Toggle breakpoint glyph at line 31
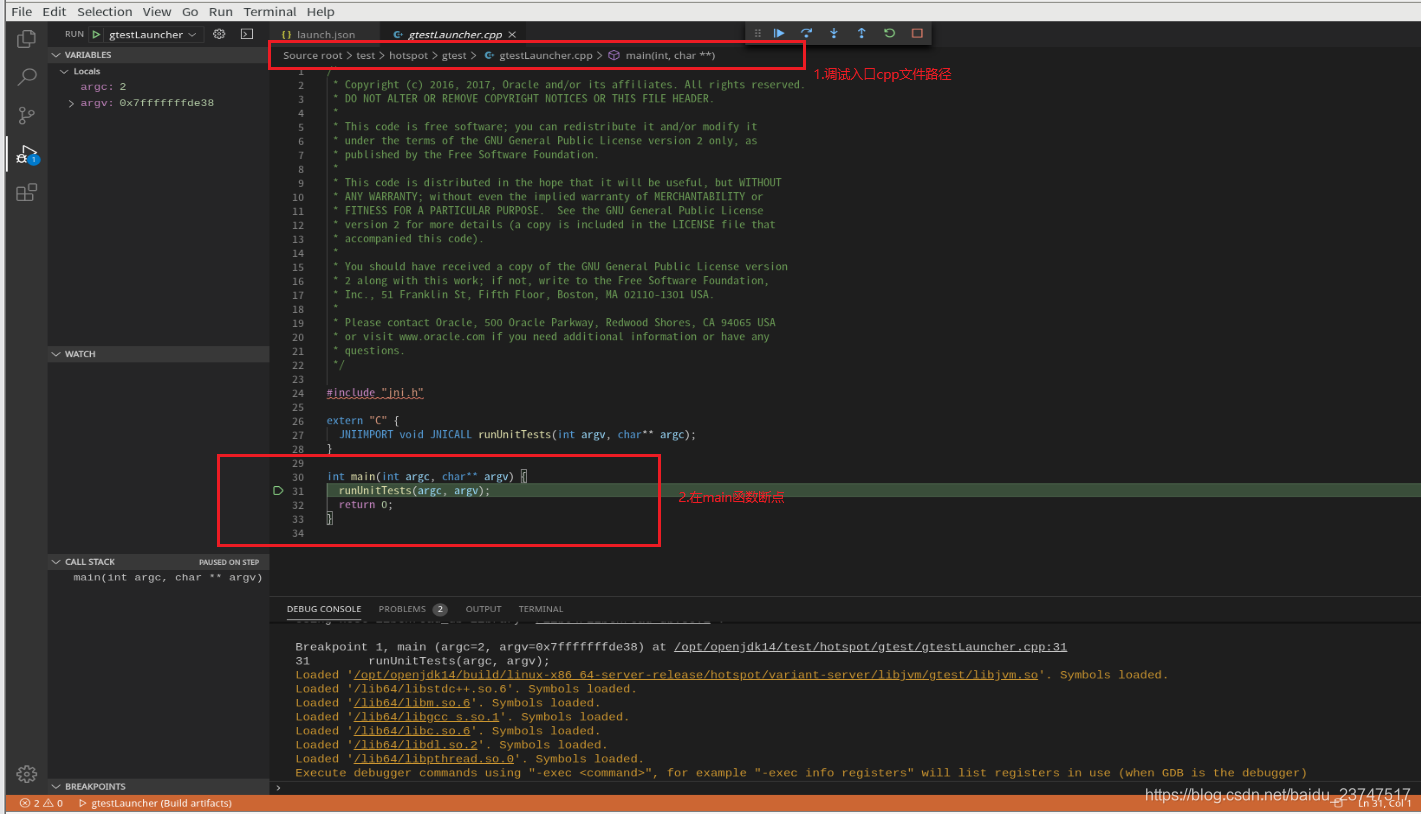Viewport: 1421px width, 814px height. (278, 491)
